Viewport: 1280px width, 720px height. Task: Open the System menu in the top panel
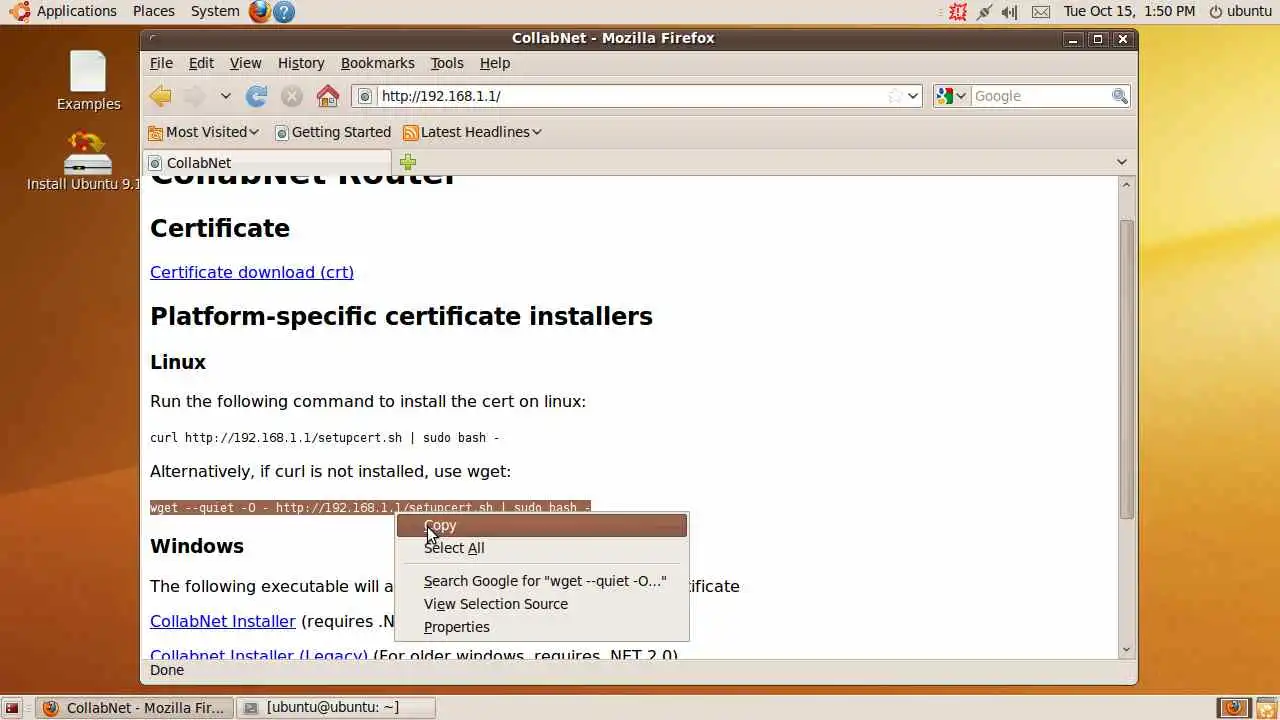(215, 11)
